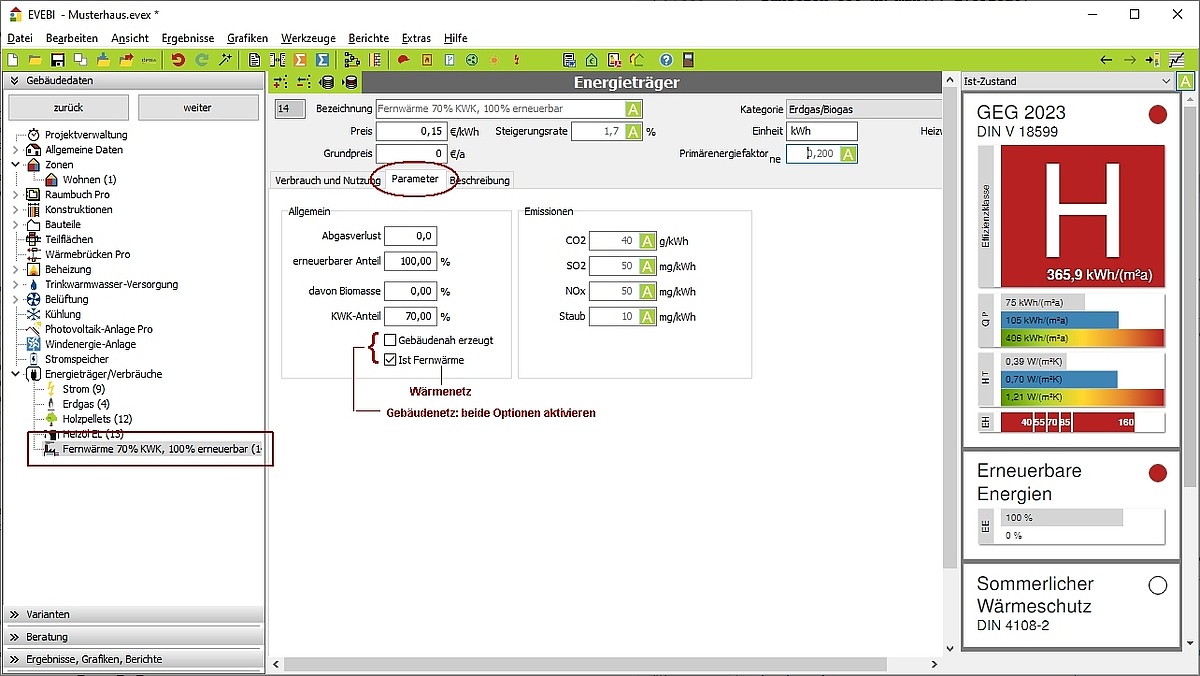1200x676 pixels.
Task: Navigate forward with the right arrow icon
Action: click(x=1129, y=60)
